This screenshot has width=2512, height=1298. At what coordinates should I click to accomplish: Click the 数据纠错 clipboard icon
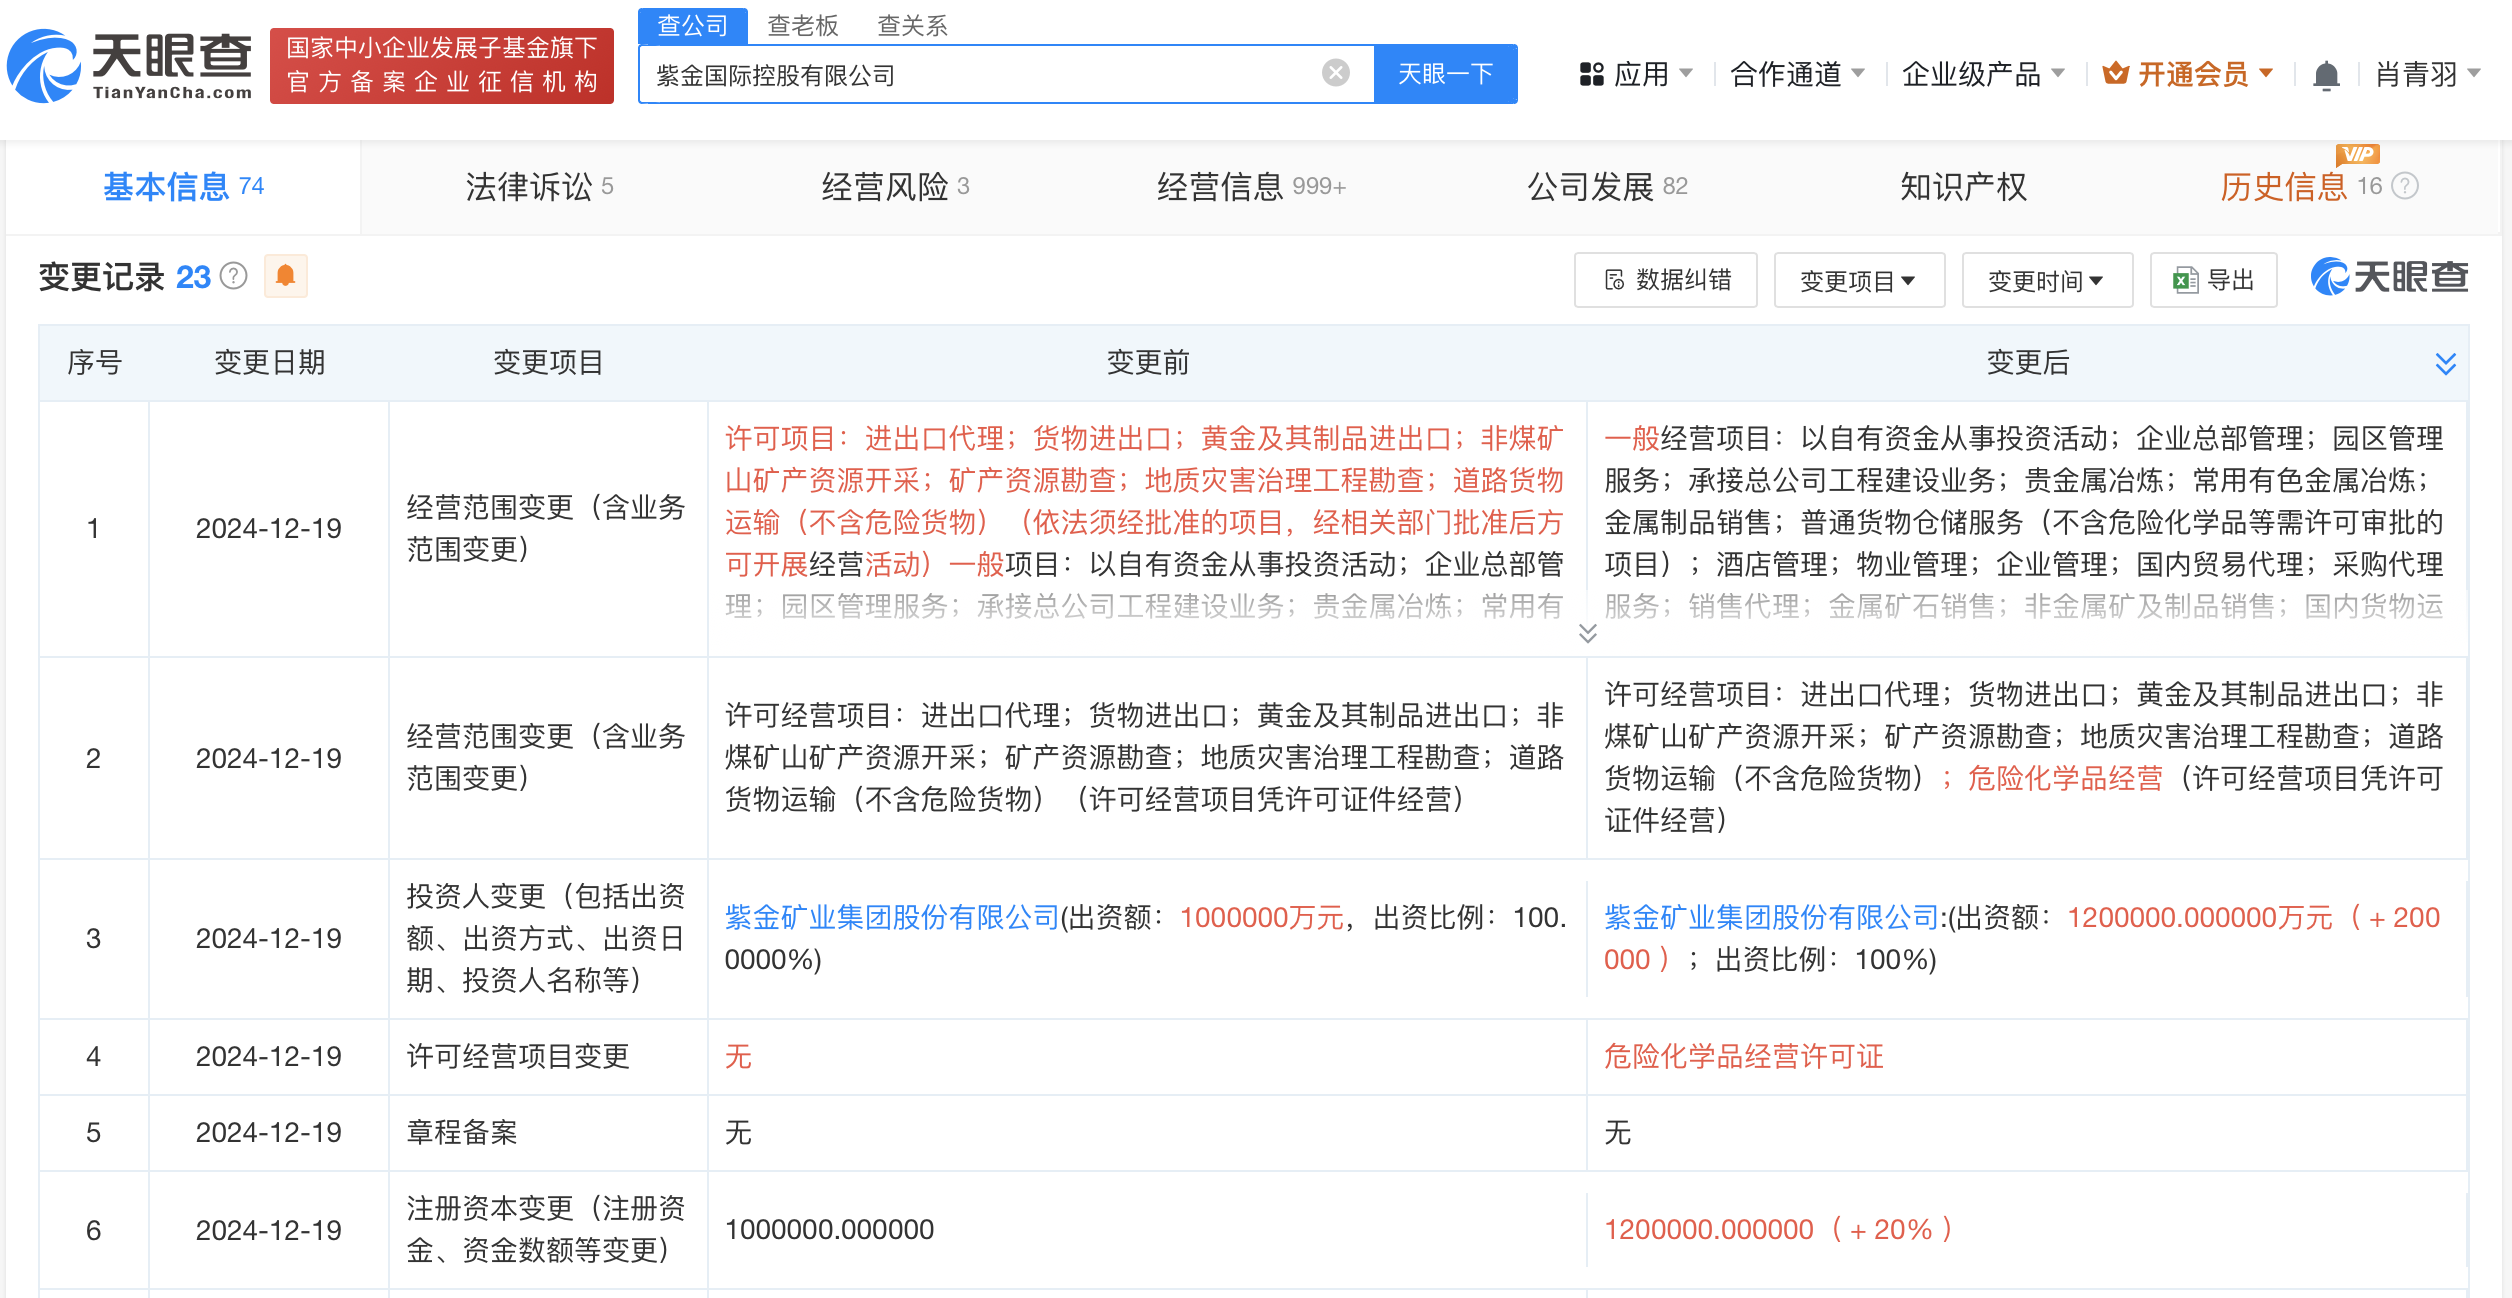[1612, 280]
